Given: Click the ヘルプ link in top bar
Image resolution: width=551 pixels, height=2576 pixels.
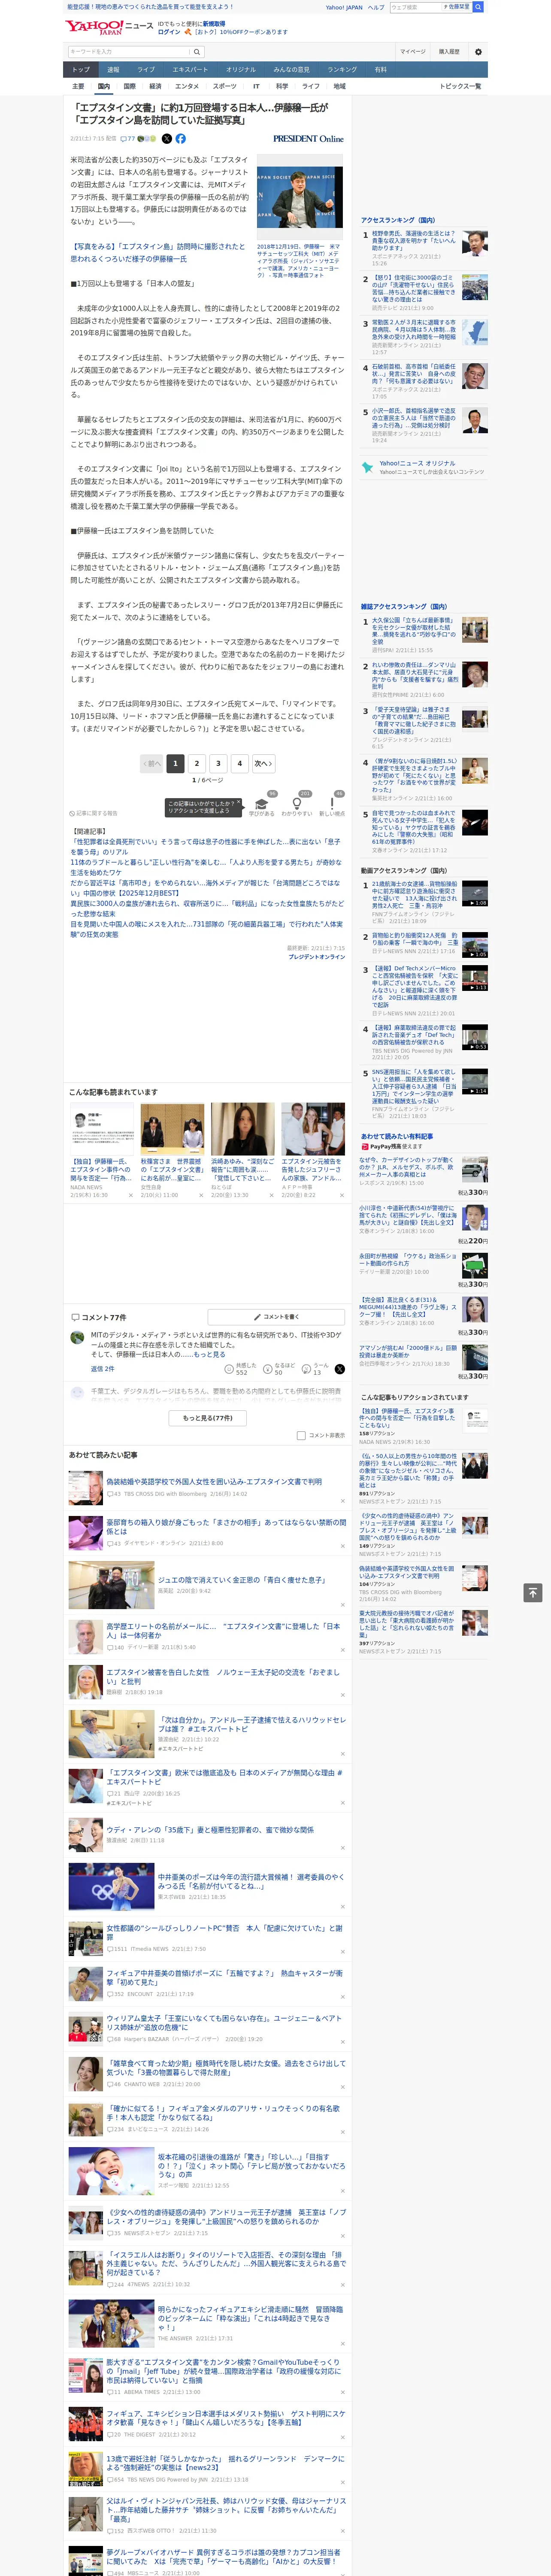Looking at the screenshot, I should point(376,7).
